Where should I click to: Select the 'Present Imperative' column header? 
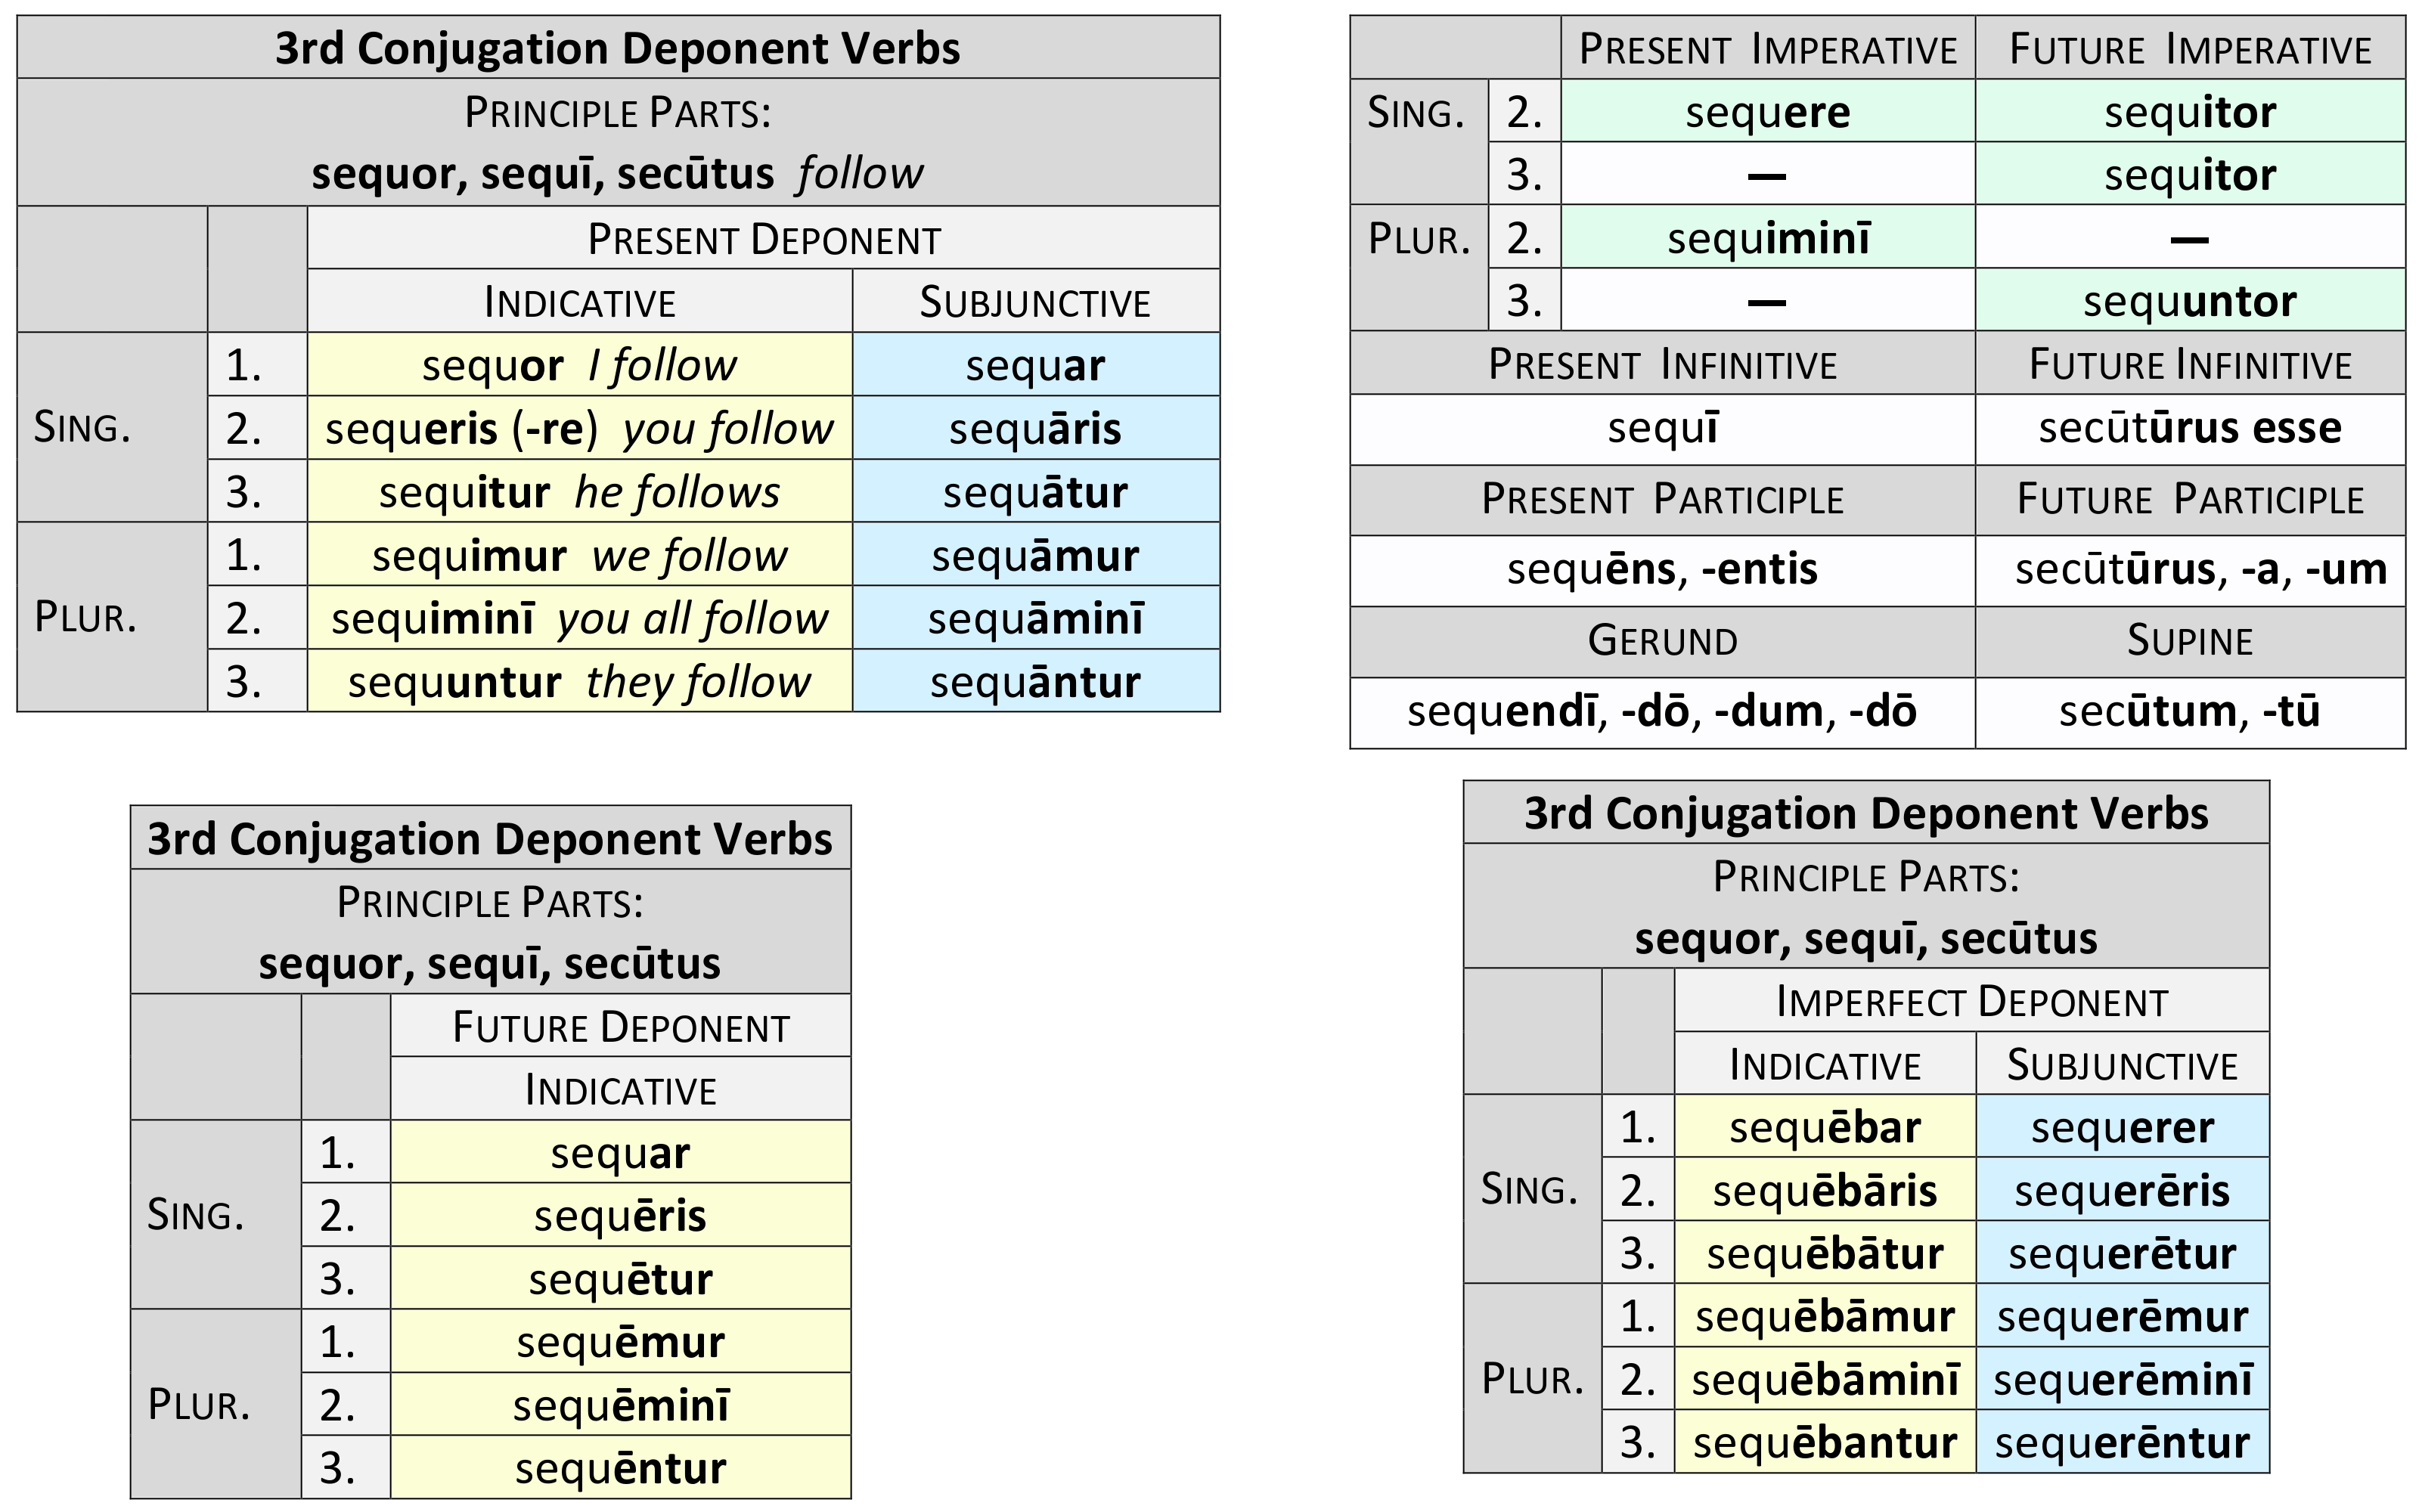(x=1767, y=49)
